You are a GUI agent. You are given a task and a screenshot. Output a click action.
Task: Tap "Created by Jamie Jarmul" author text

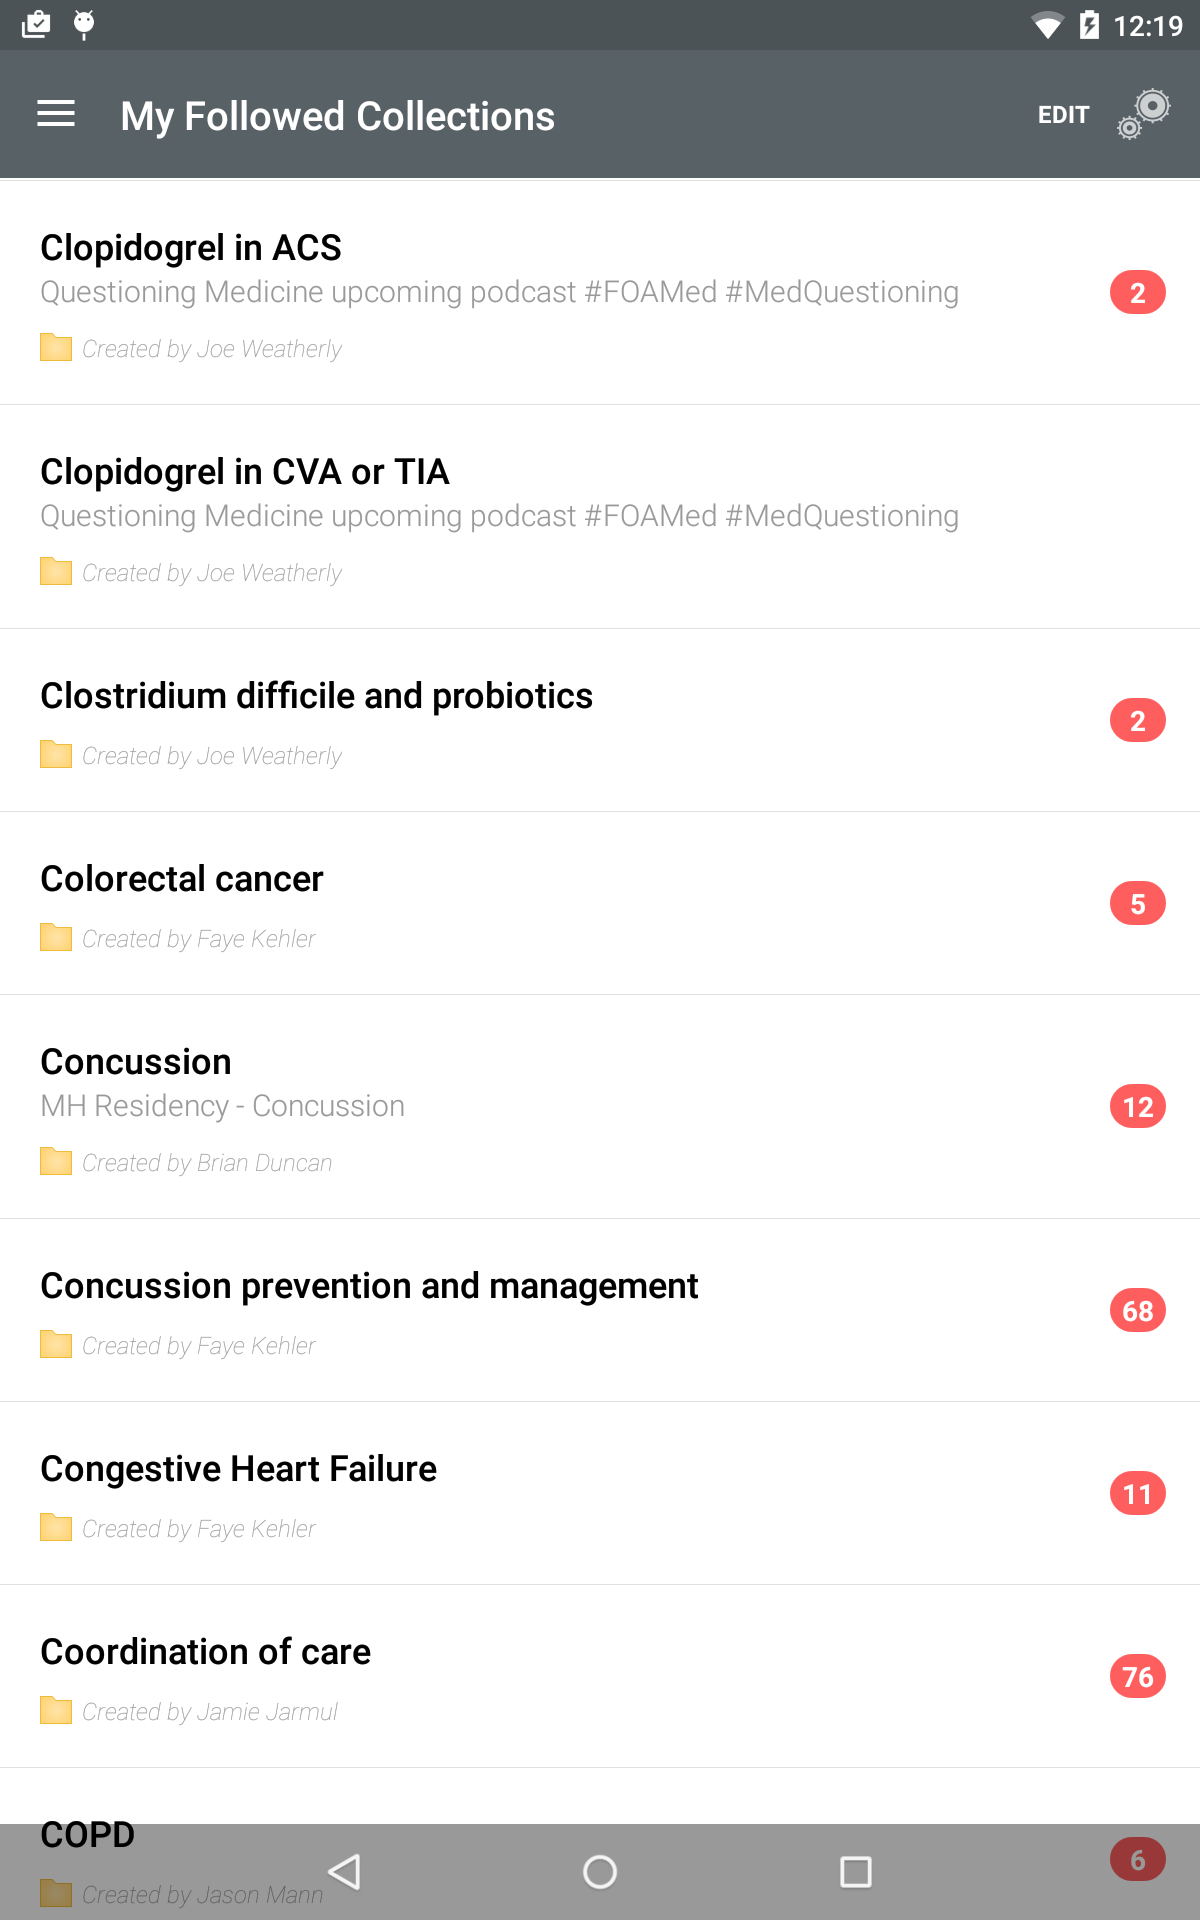[210, 1712]
